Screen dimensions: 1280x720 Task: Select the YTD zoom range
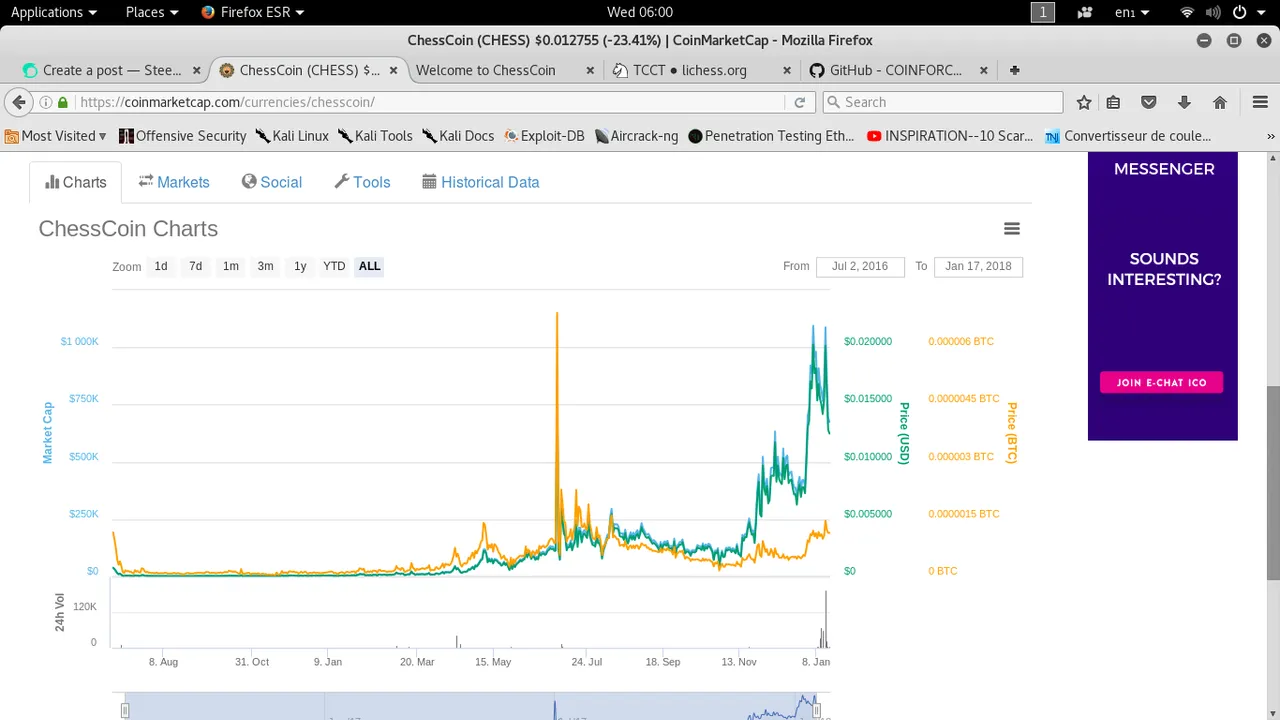(334, 266)
